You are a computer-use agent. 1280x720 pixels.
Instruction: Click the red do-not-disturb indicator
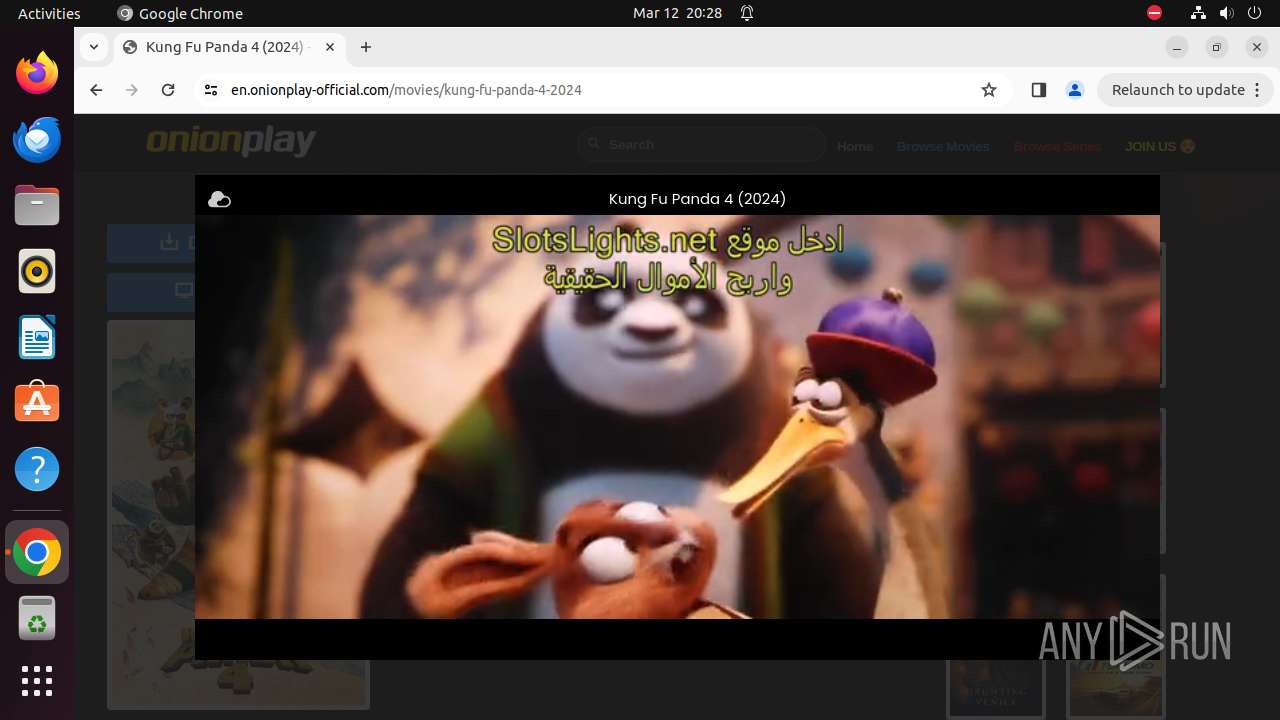[x=1154, y=13]
